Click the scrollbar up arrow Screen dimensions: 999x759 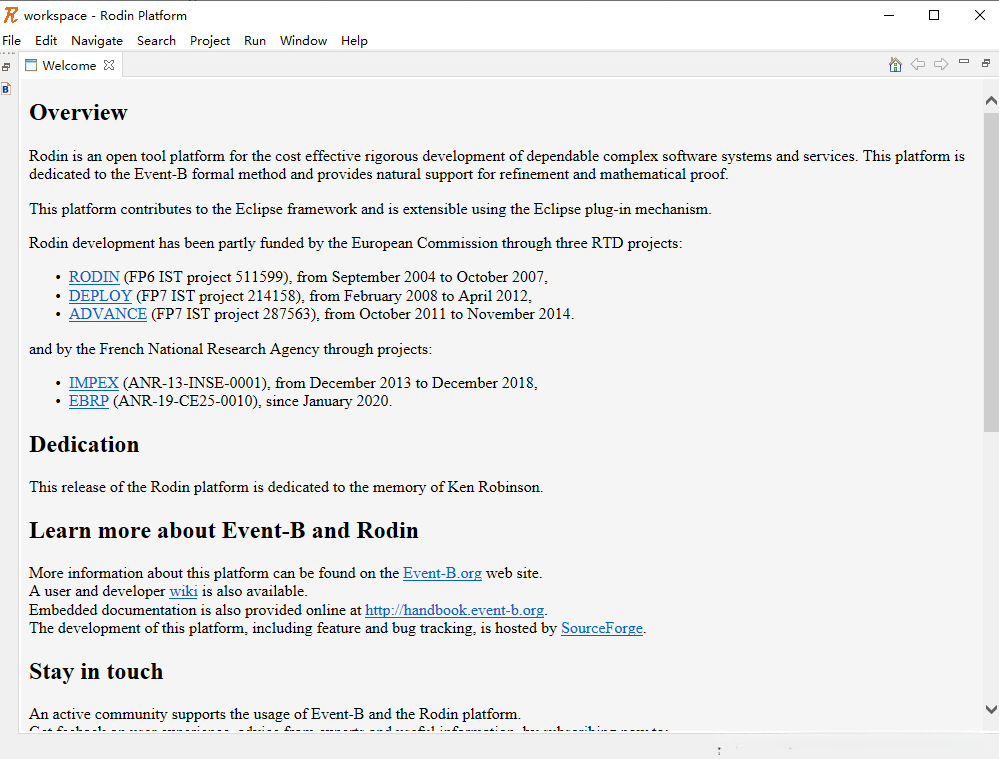point(991,101)
